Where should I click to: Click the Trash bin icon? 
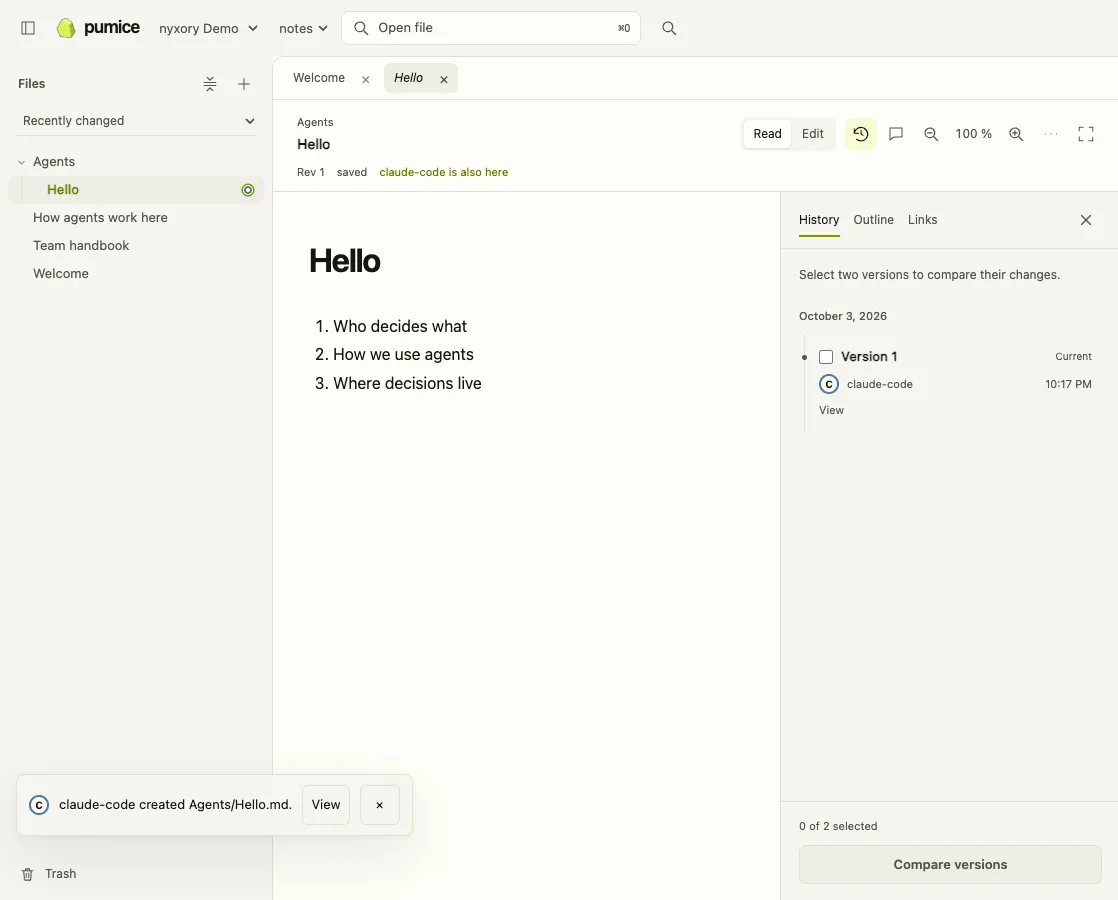[27, 874]
